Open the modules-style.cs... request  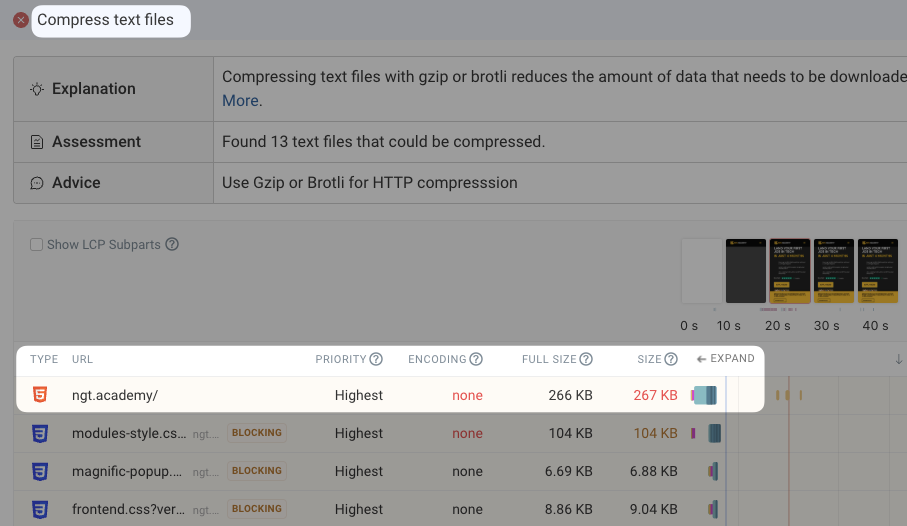click(129, 433)
